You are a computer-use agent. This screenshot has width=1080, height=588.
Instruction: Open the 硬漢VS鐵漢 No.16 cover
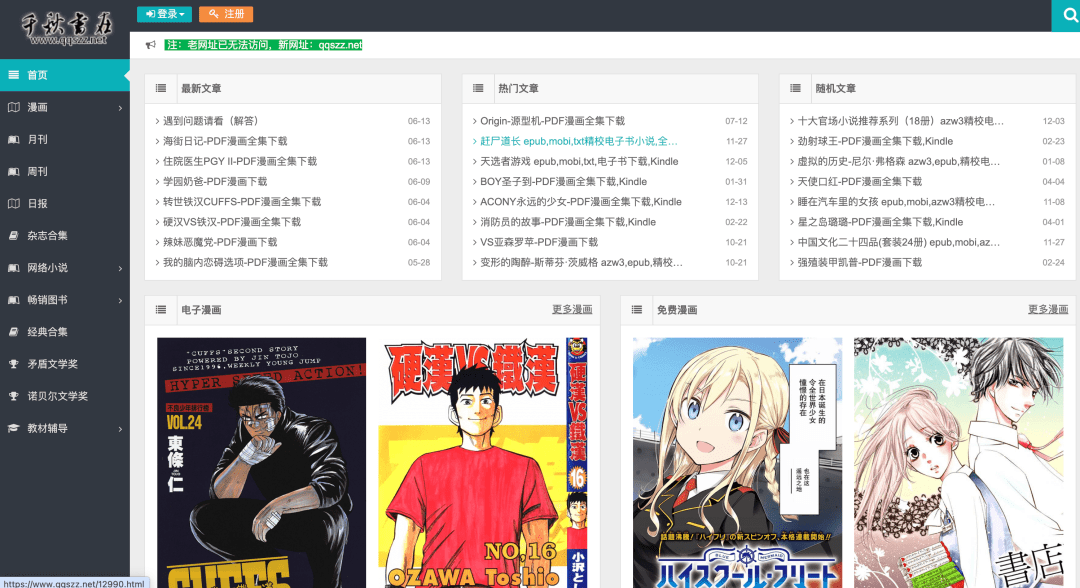point(482,463)
